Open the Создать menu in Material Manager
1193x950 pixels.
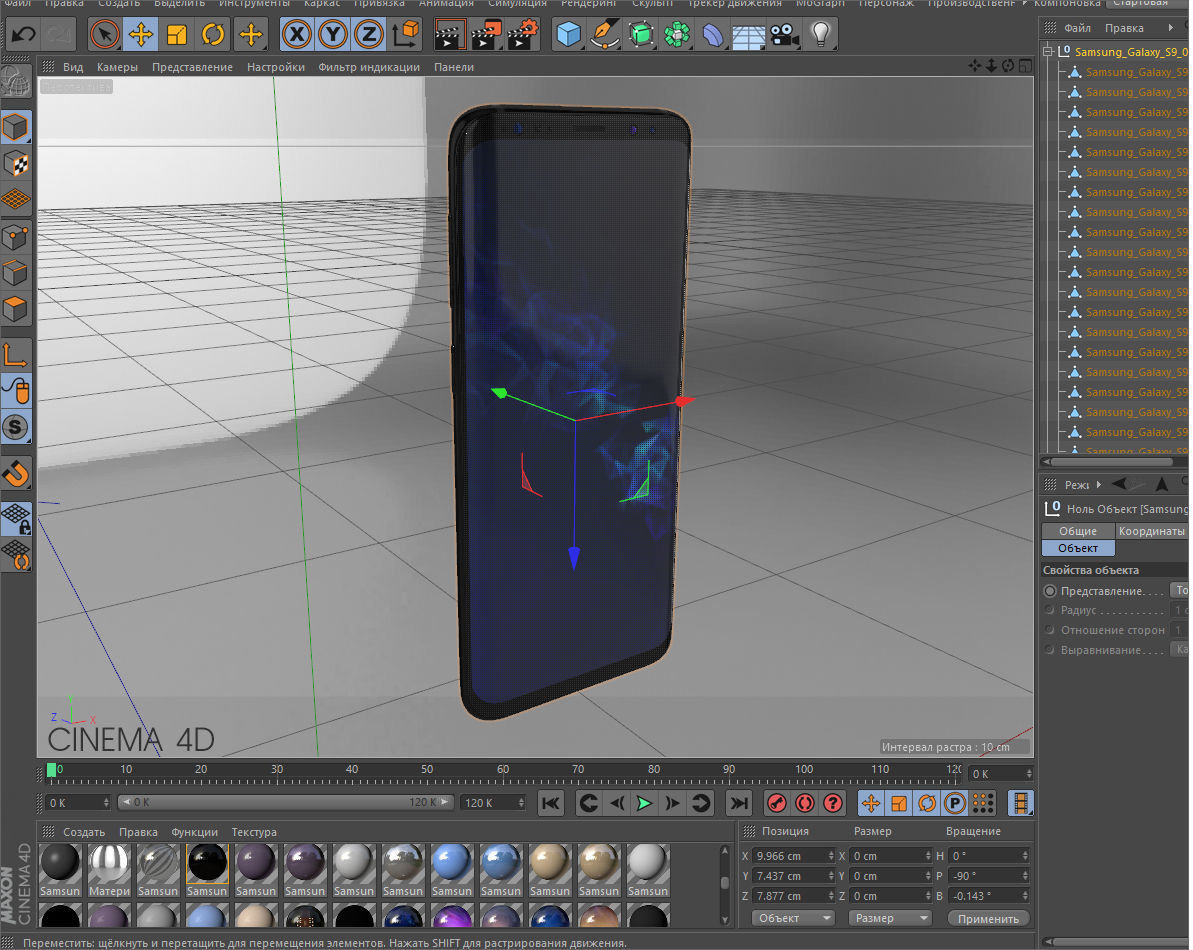coord(84,832)
